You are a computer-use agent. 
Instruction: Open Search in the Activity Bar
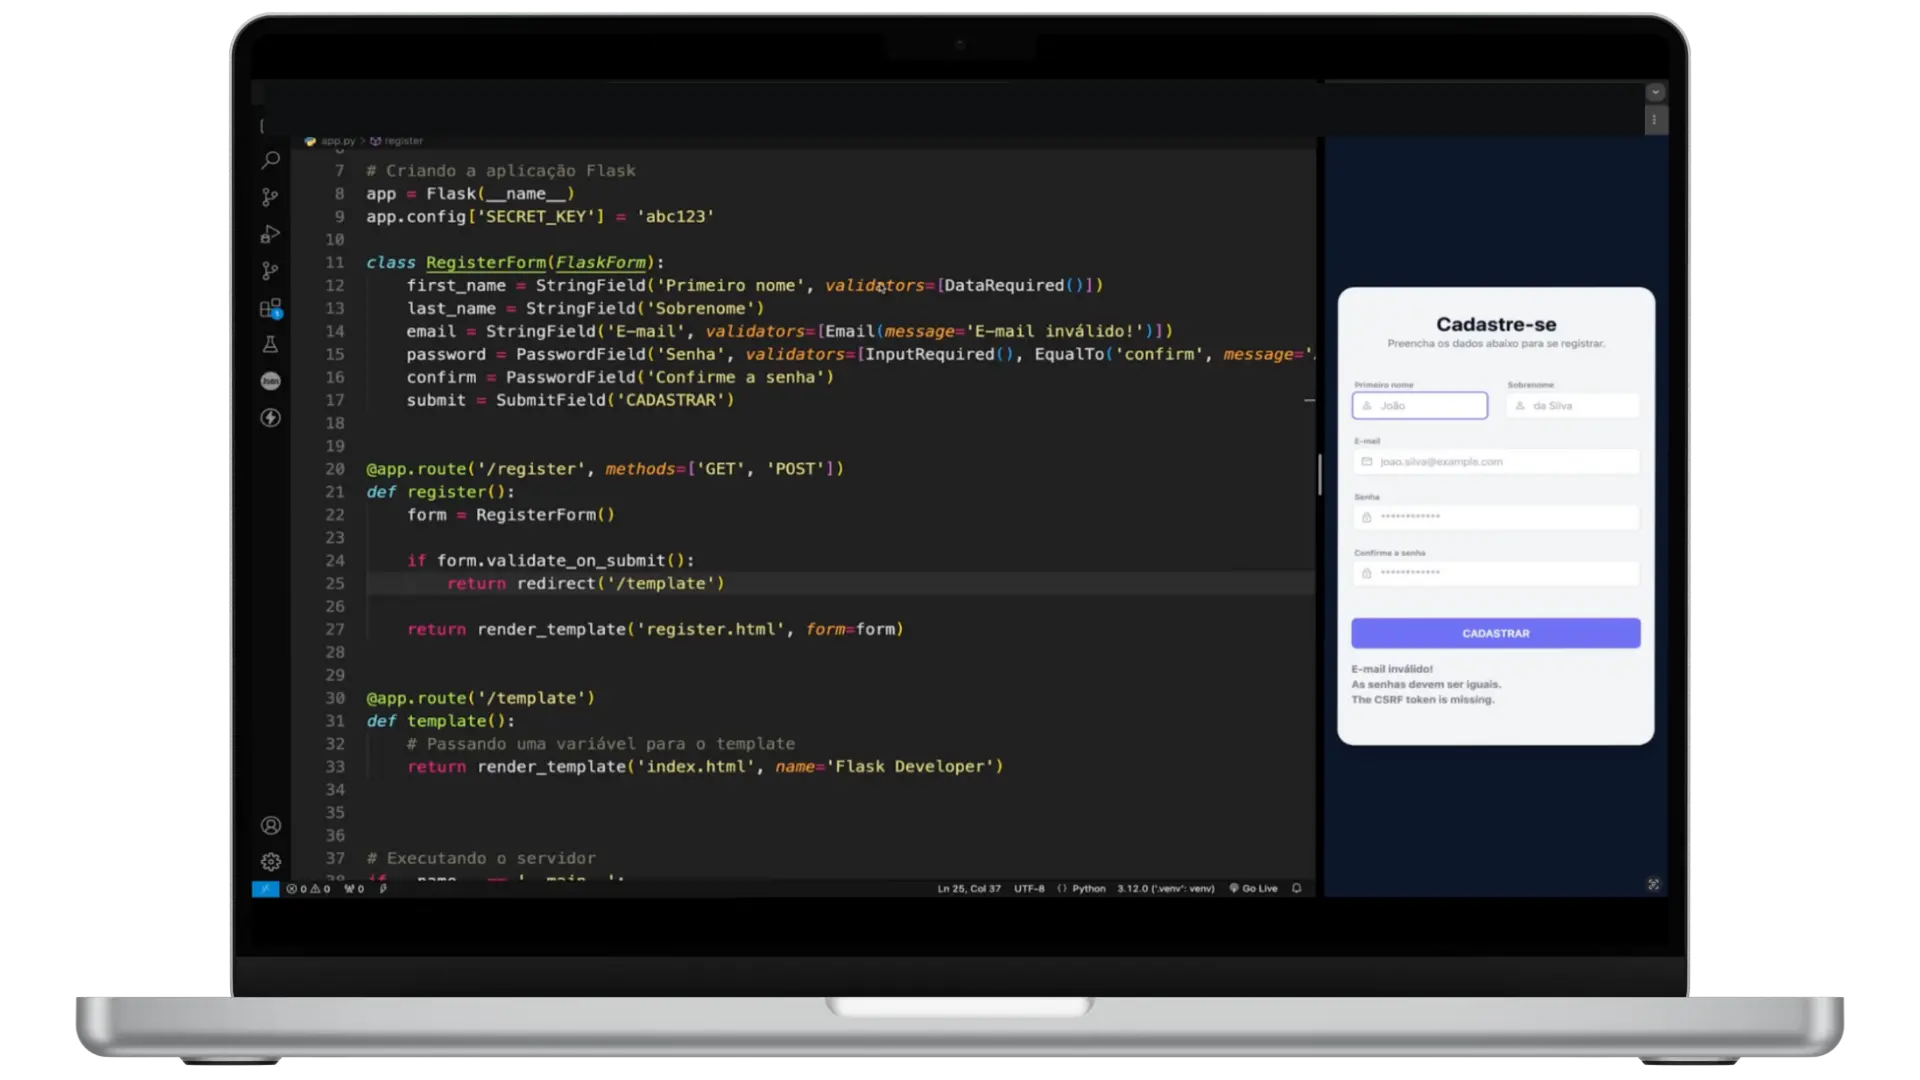point(270,160)
